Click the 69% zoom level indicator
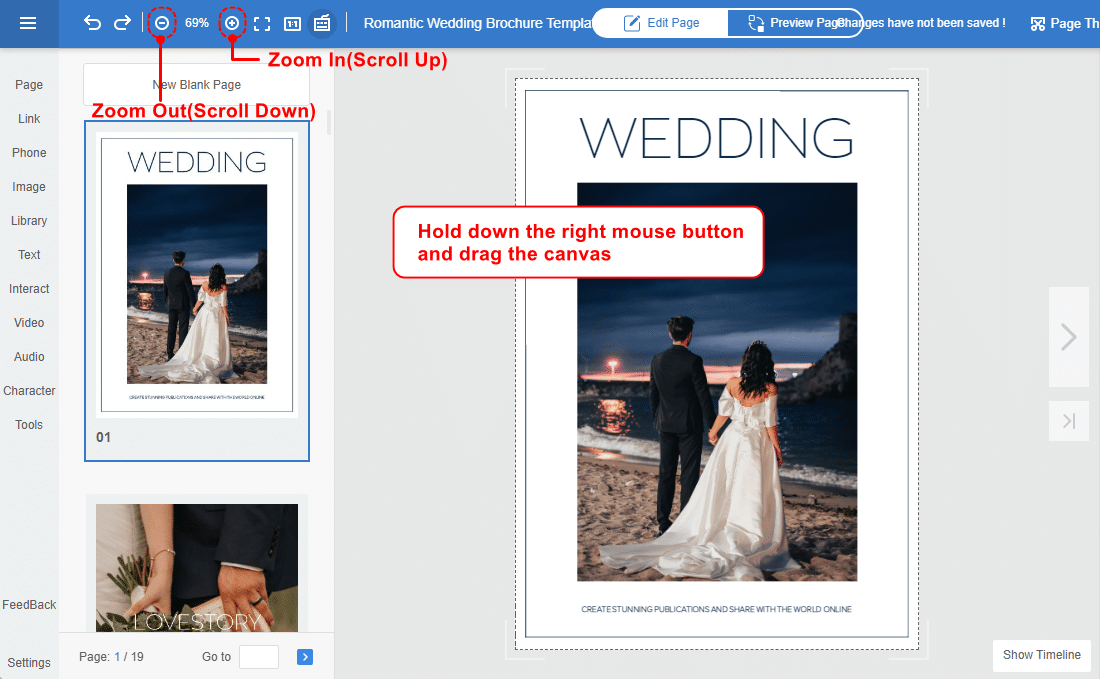The width and height of the screenshot is (1100, 679). tap(196, 22)
